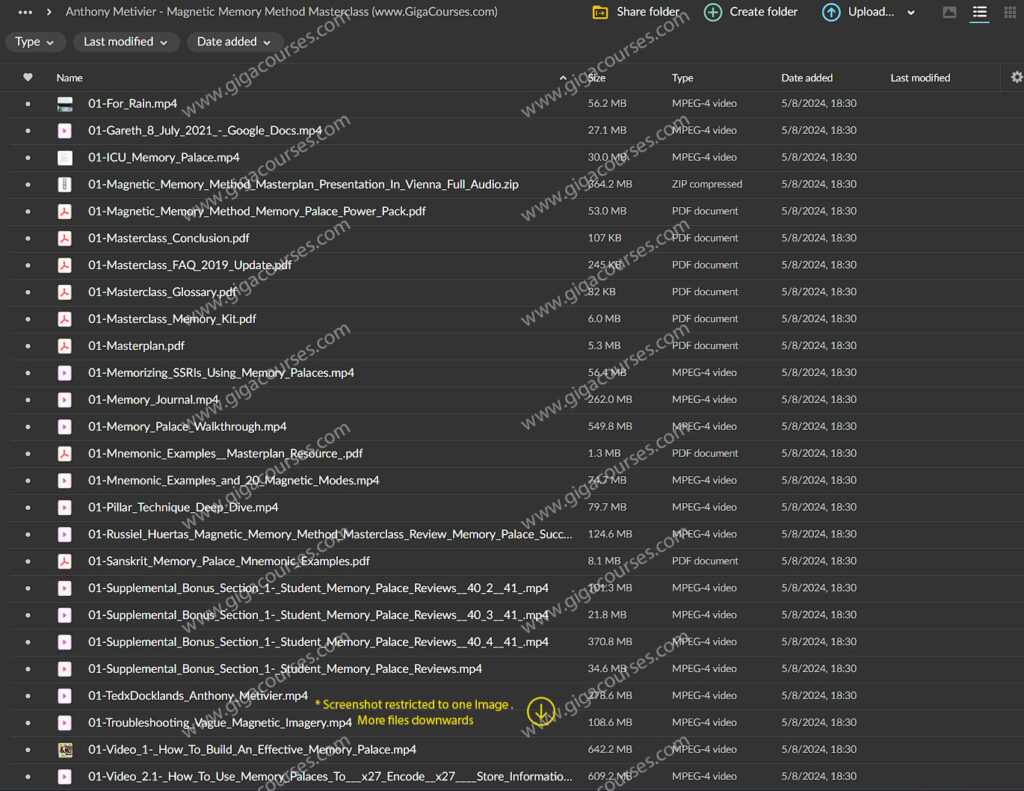This screenshot has width=1024, height=791.
Task: Click the ZIP archive icon of Vienna_Full_Audio.zip
Action: click(65, 184)
